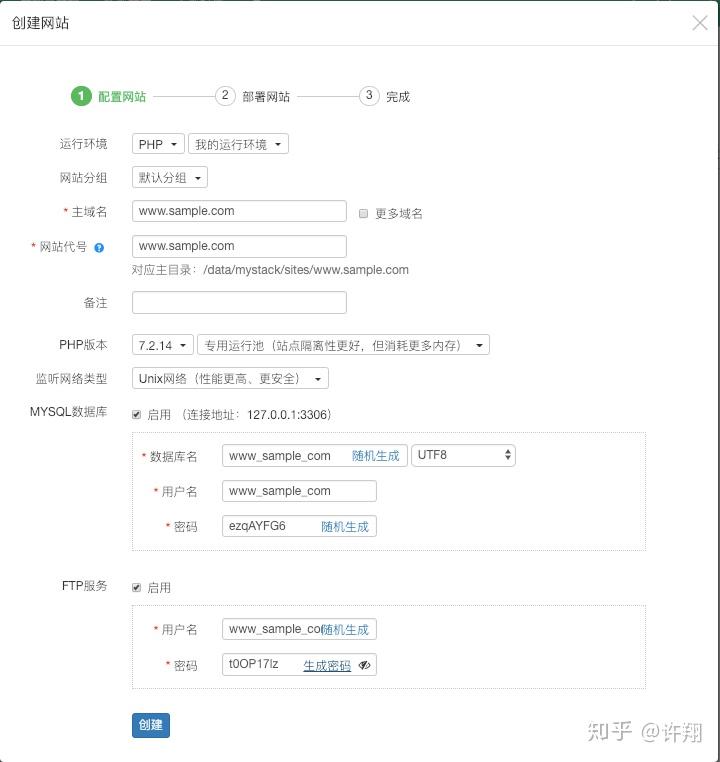Expand the Unix网络 listen type dropdown
Screen dimensions: 720x762
click(x=230, y=379)
